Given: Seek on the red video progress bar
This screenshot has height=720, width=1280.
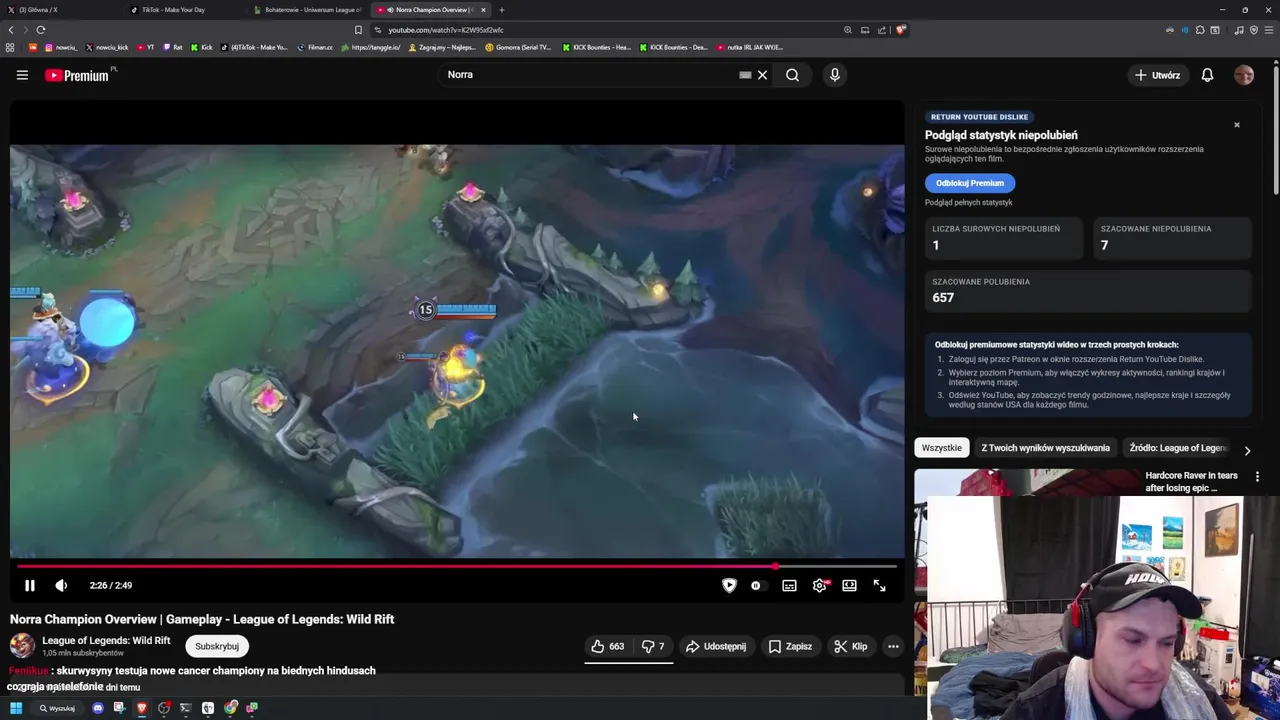Looking at the screenshot, I should [x=456, y=566].
